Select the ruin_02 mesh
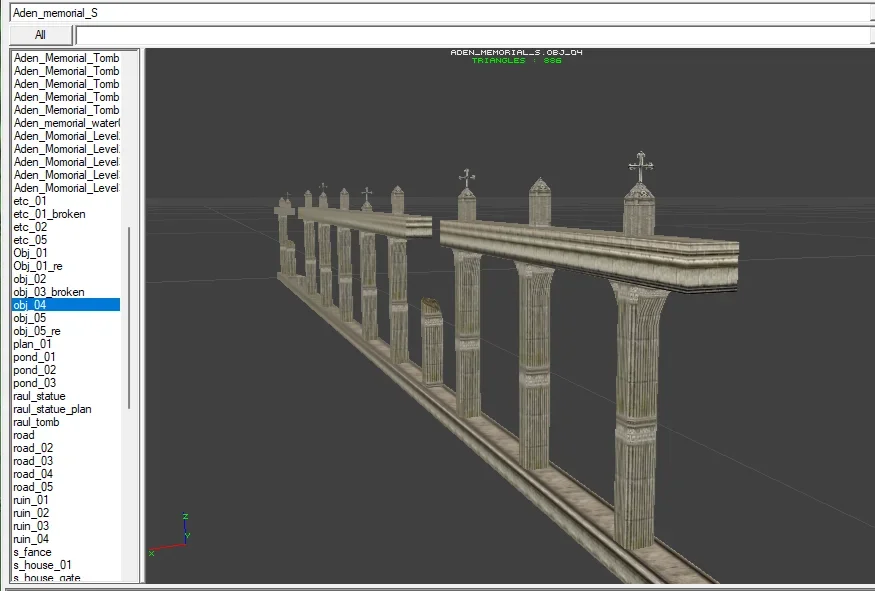This screenshot has width=875, height=591. [x=66, y=513]
